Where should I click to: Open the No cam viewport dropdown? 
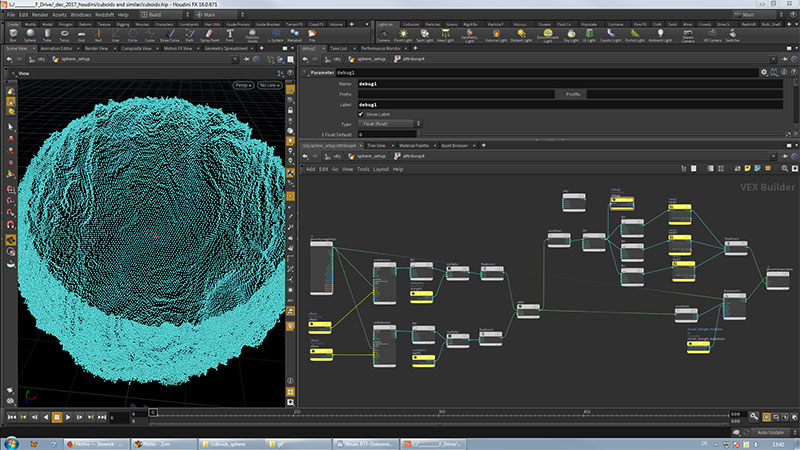[269, 85]
